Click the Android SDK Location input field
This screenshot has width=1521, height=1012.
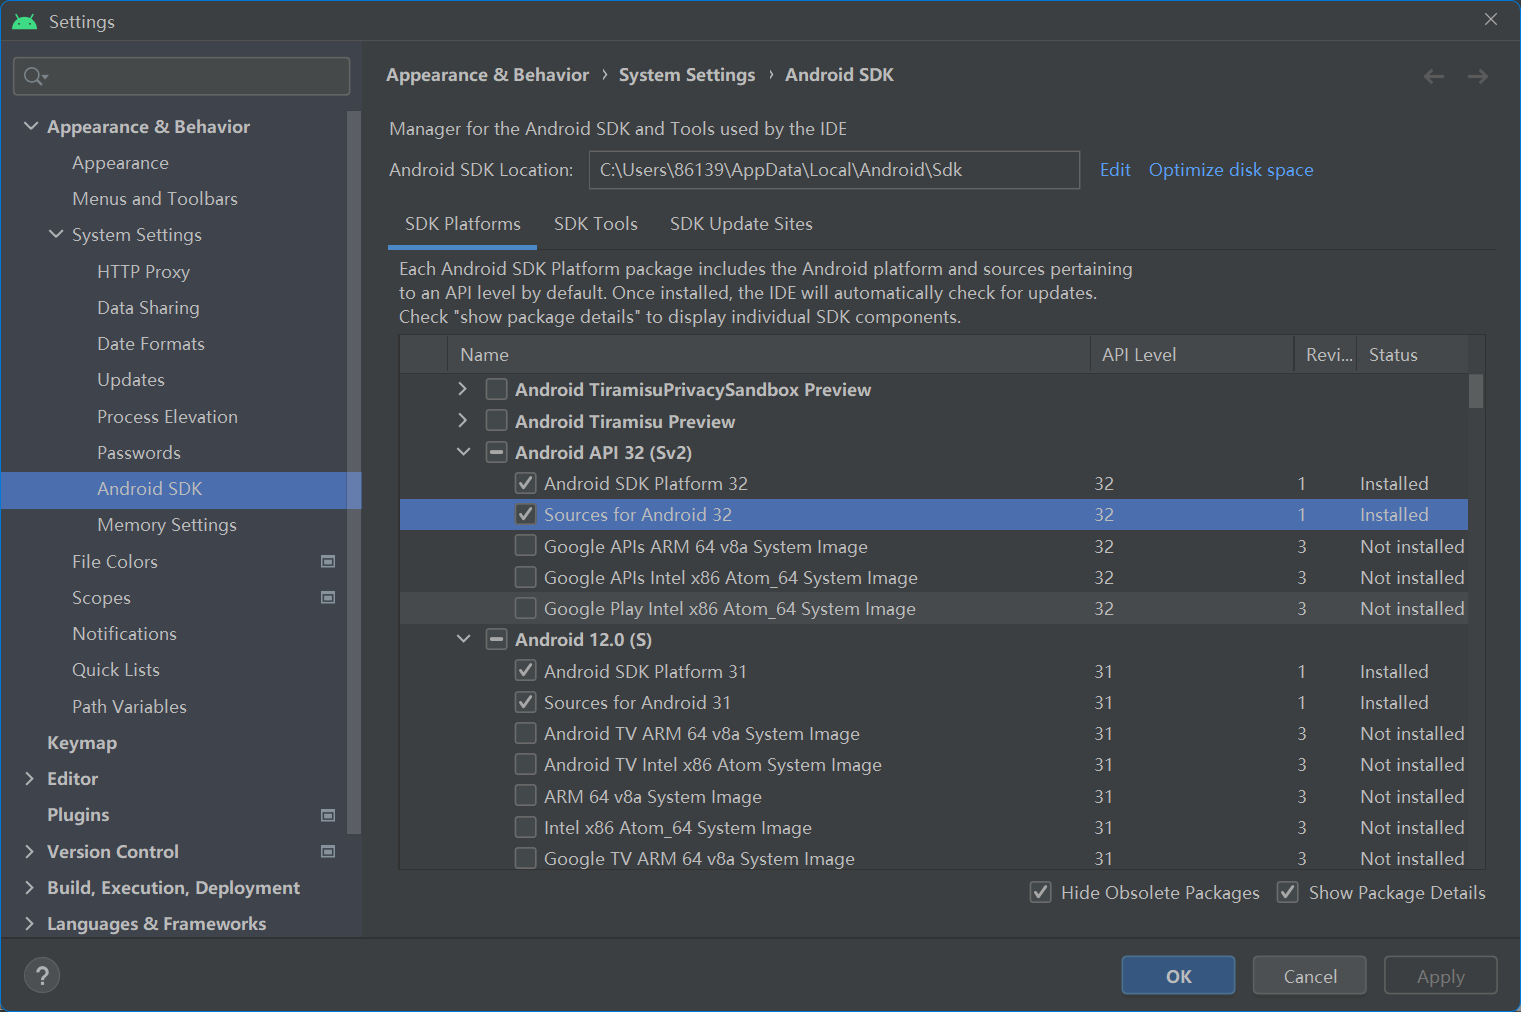[x=833, y=170]
